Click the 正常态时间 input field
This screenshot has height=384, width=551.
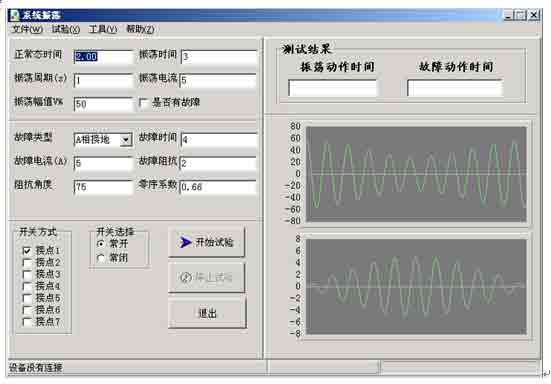[103, 57]
